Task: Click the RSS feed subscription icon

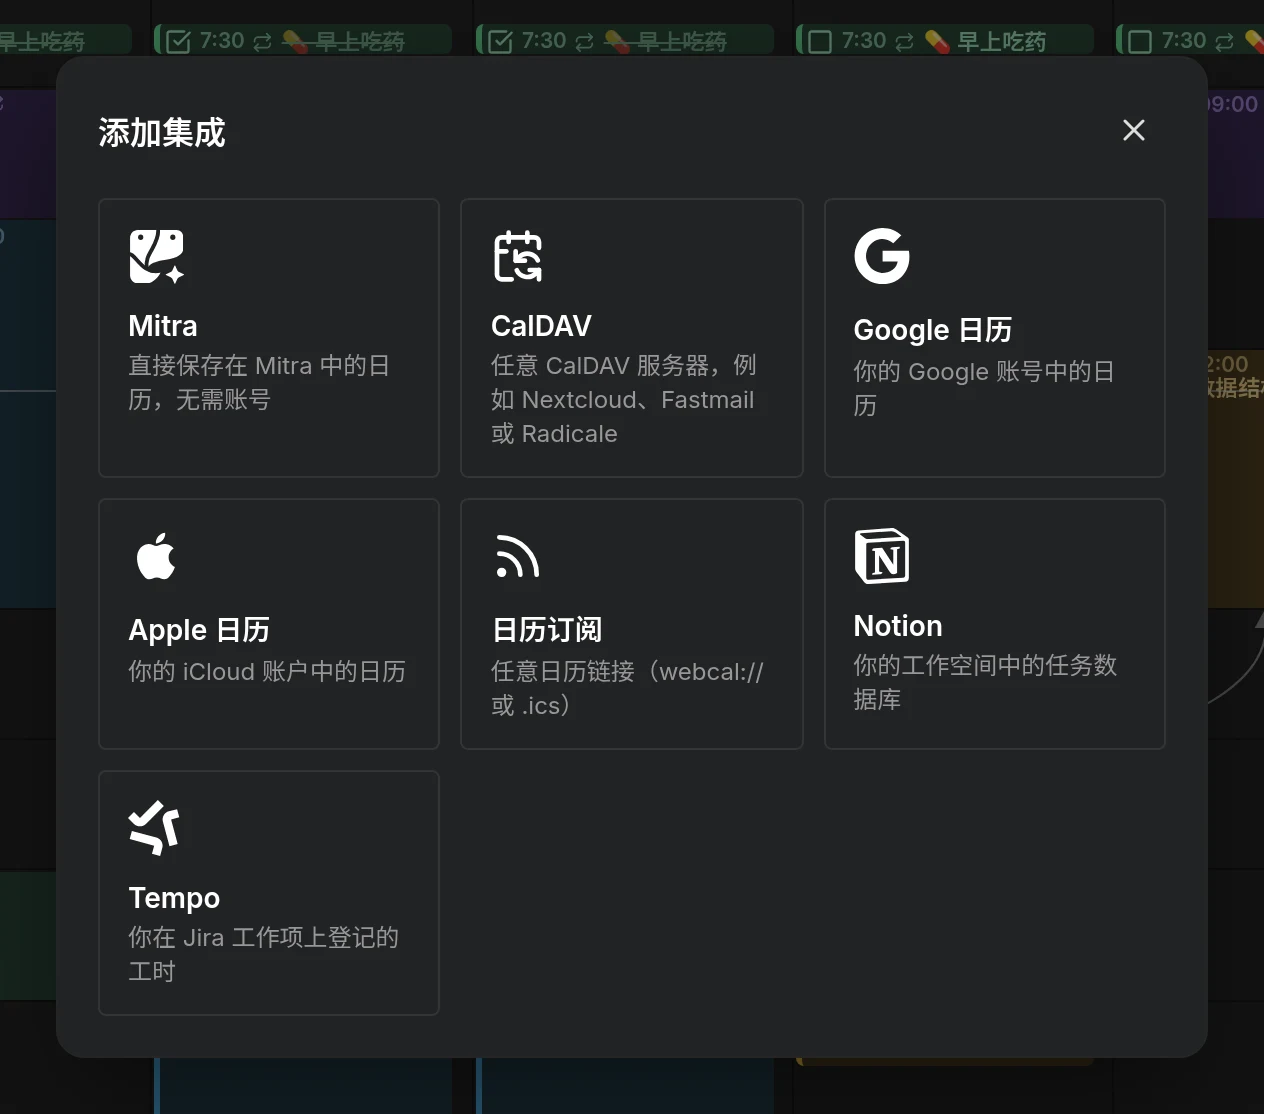Action: point(518,556)
